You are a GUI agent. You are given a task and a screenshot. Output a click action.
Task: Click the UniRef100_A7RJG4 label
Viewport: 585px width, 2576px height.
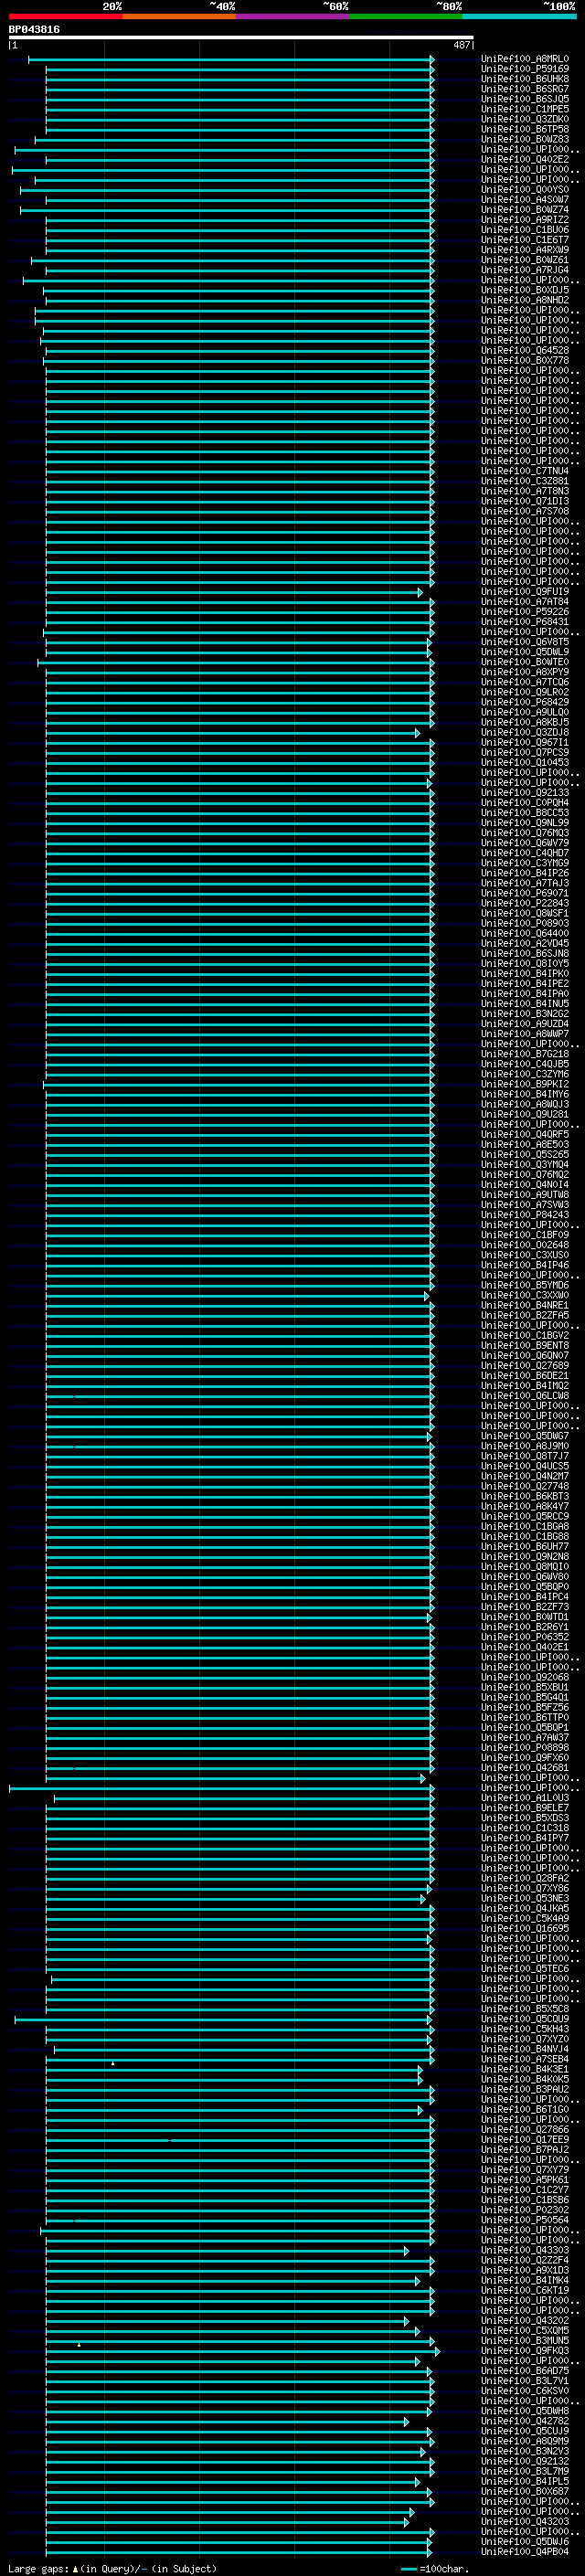pyautogui.click(x=524, y=270)
